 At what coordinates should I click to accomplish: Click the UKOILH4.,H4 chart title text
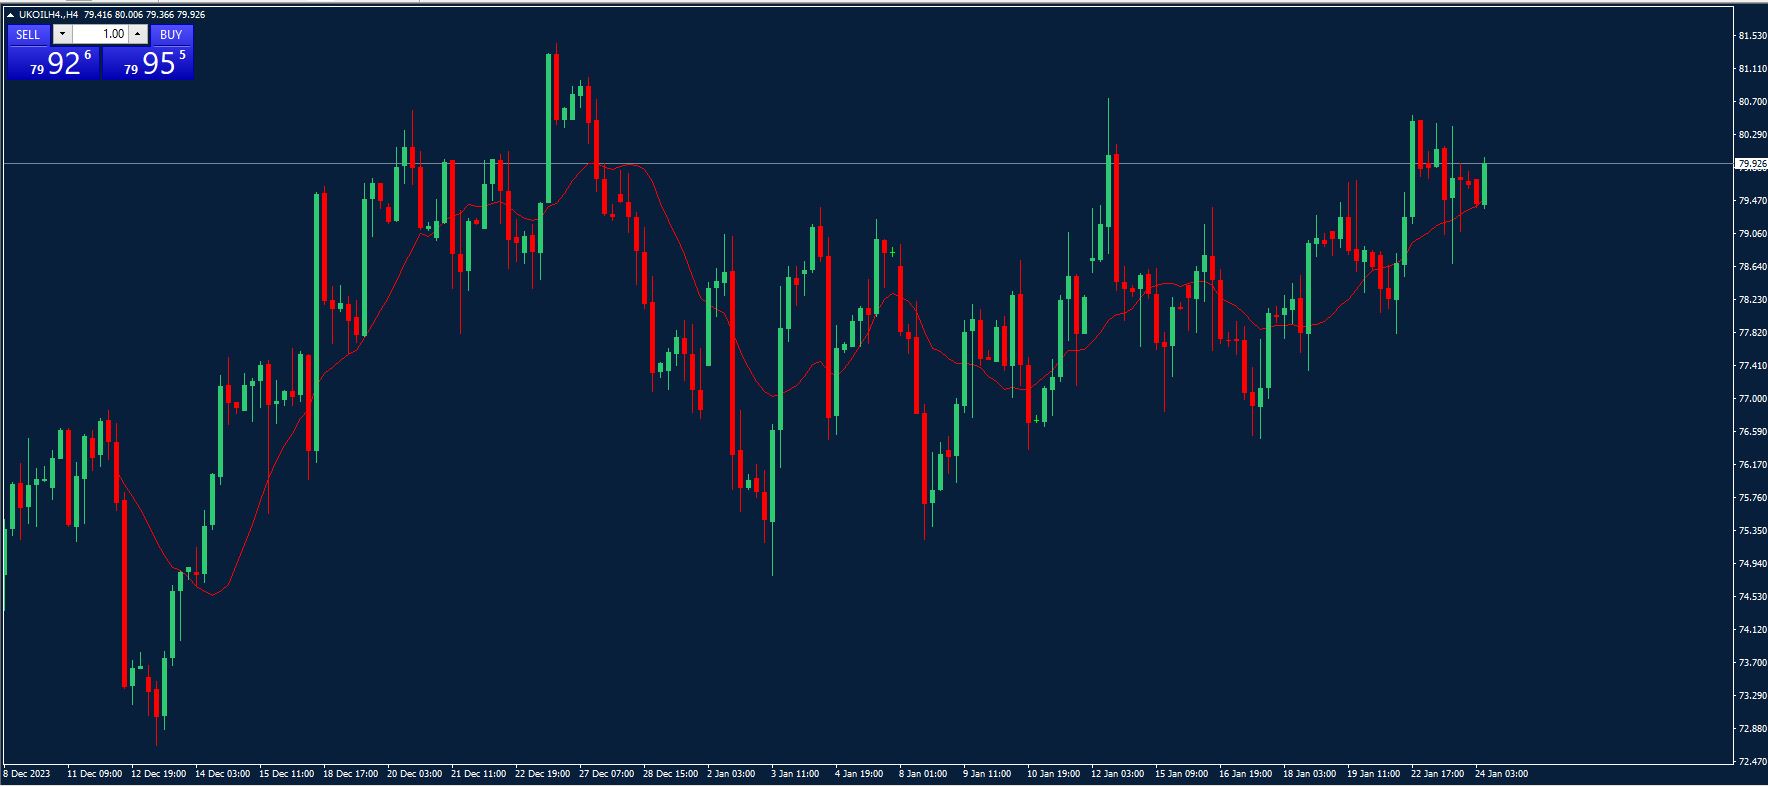[x=48, y=15]
